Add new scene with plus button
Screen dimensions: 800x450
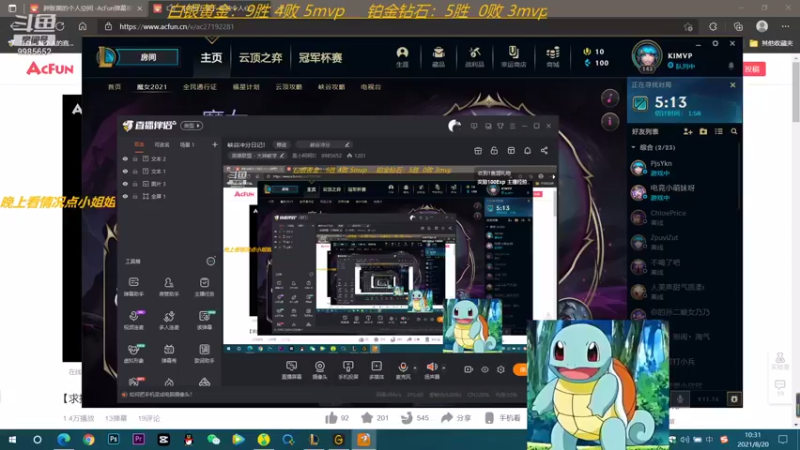click(214, 145)
